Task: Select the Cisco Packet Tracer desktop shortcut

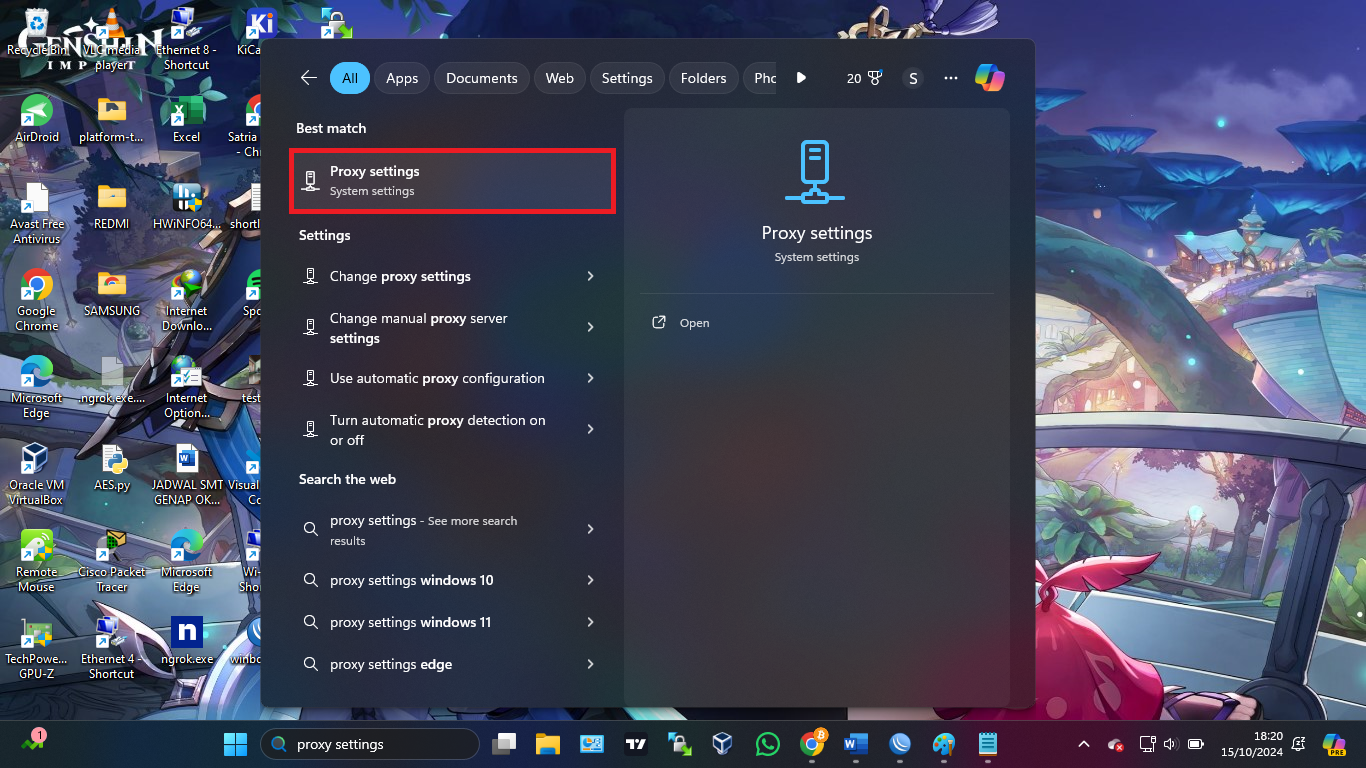Action: (x=112, y=561)
